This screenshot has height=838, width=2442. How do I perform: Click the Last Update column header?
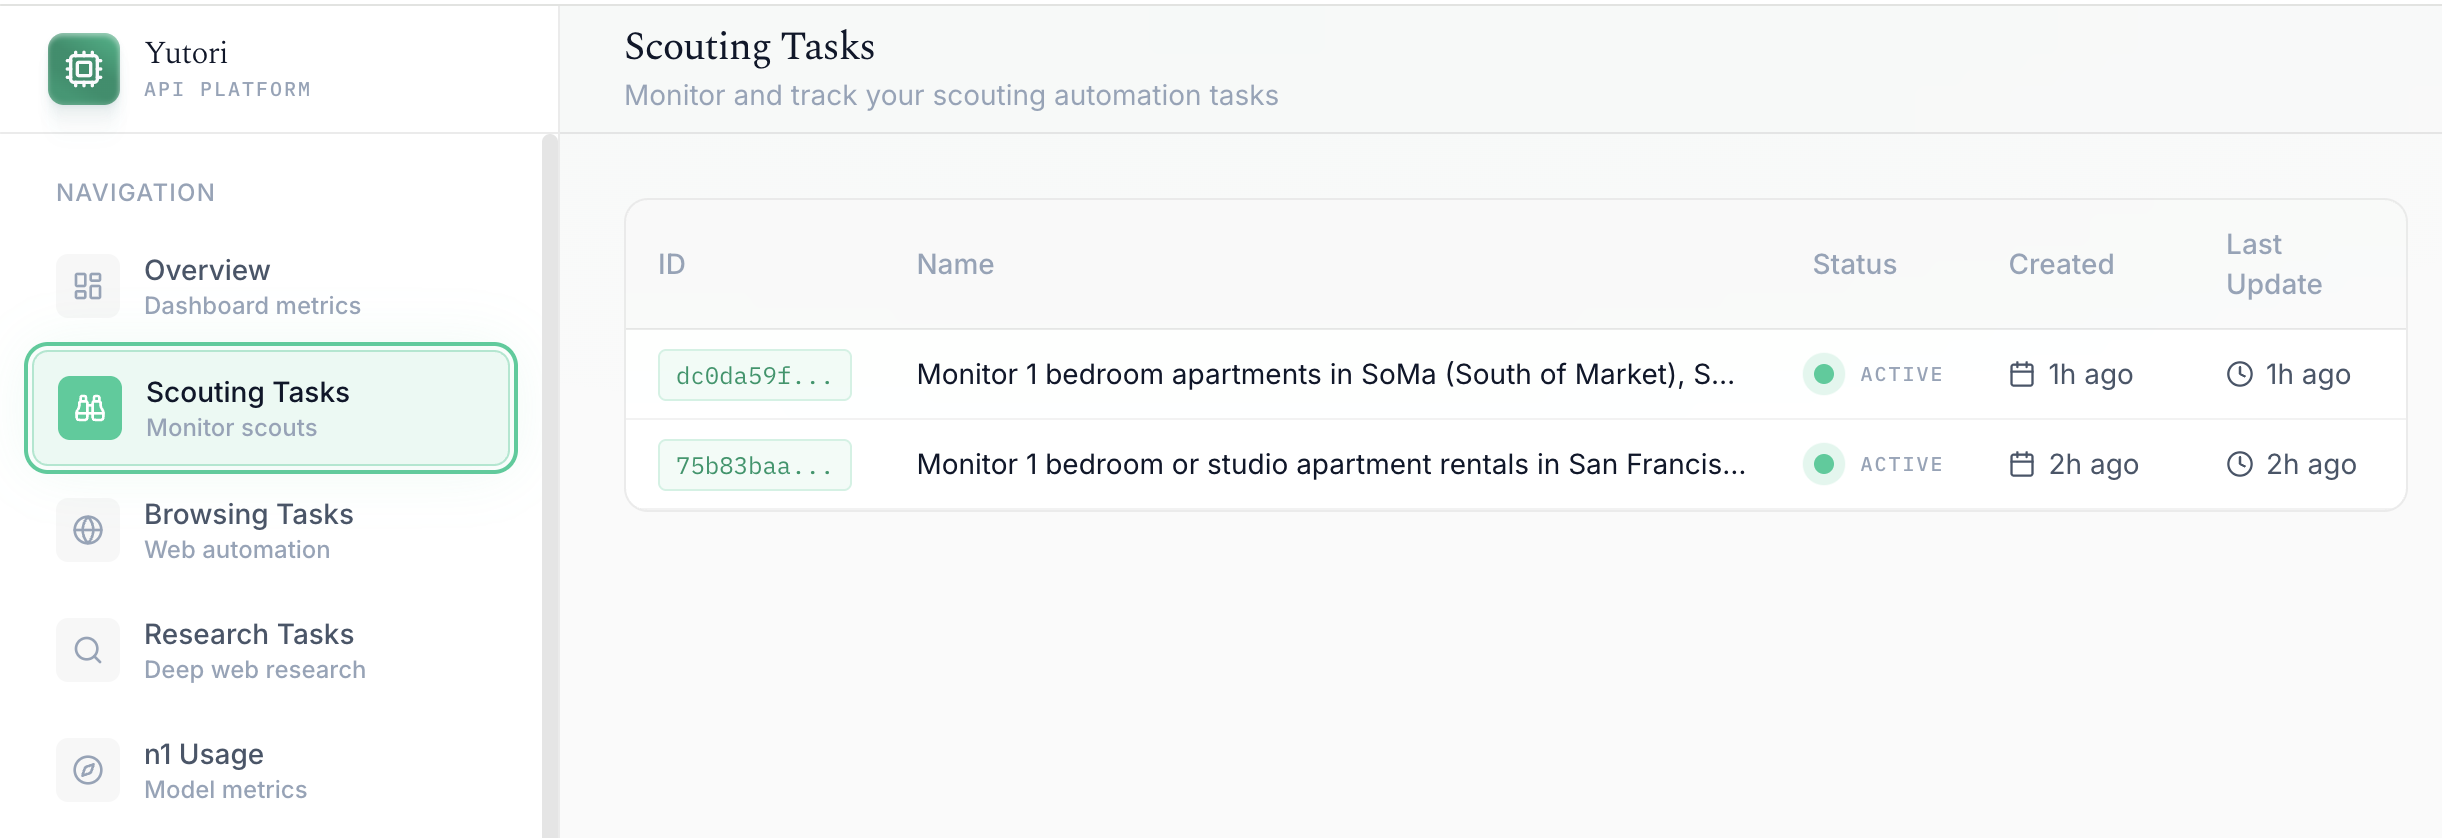coord(2273,264)
